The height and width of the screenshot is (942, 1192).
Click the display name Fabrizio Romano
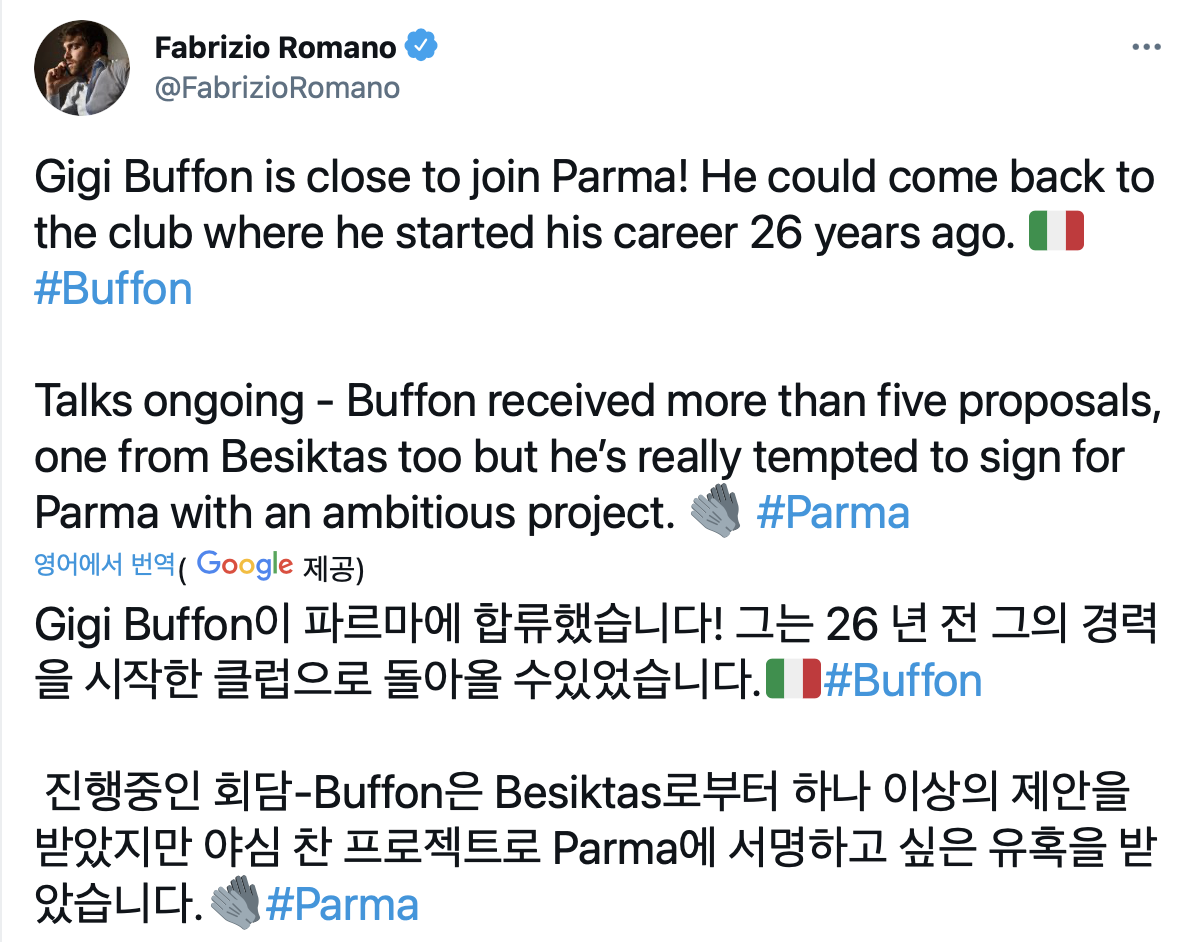[277, 47]
